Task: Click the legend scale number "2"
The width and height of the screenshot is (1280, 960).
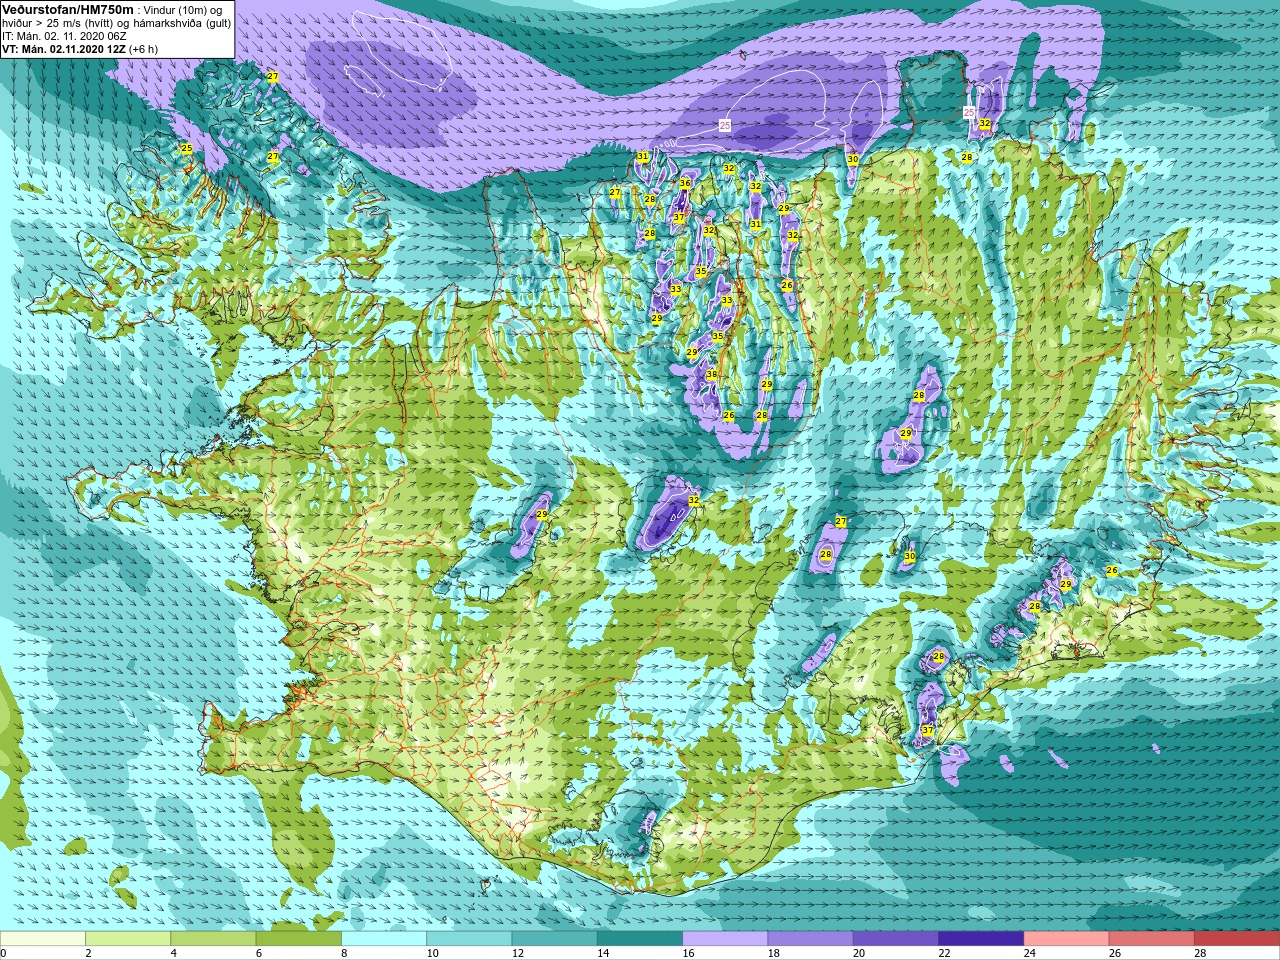Action: coord(88,953)
